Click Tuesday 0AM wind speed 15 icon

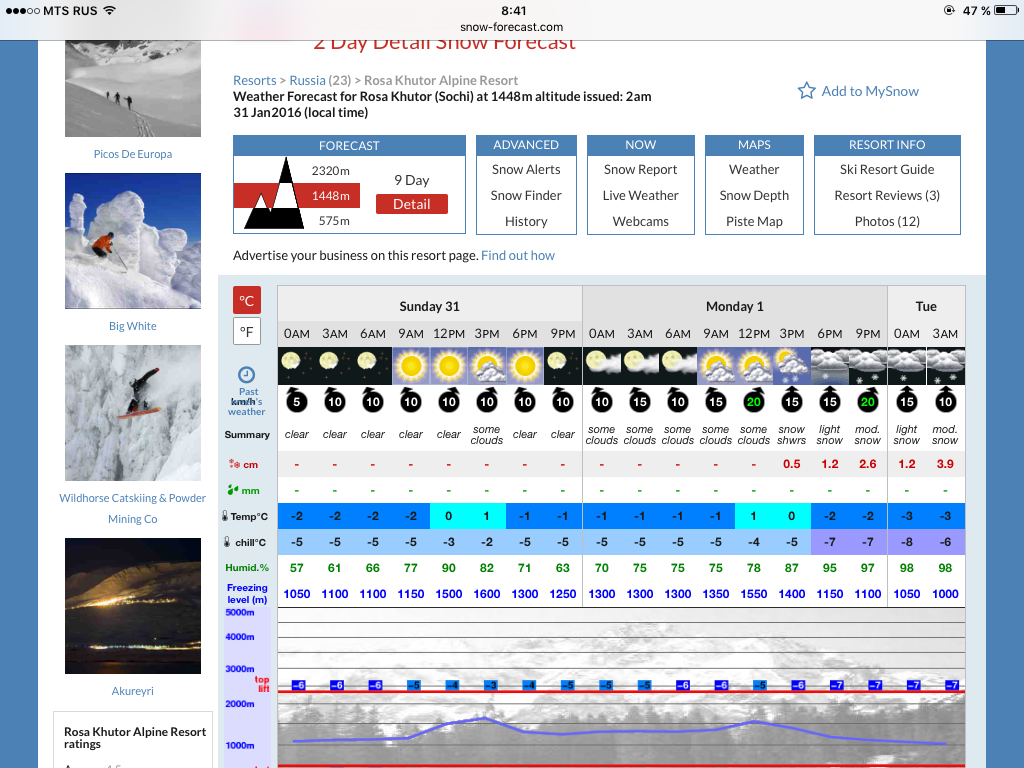coord(906,400)
